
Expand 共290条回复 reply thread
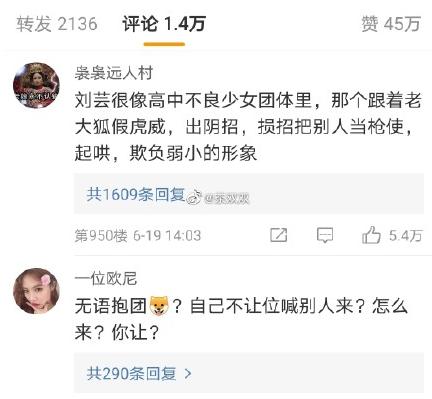131,373
